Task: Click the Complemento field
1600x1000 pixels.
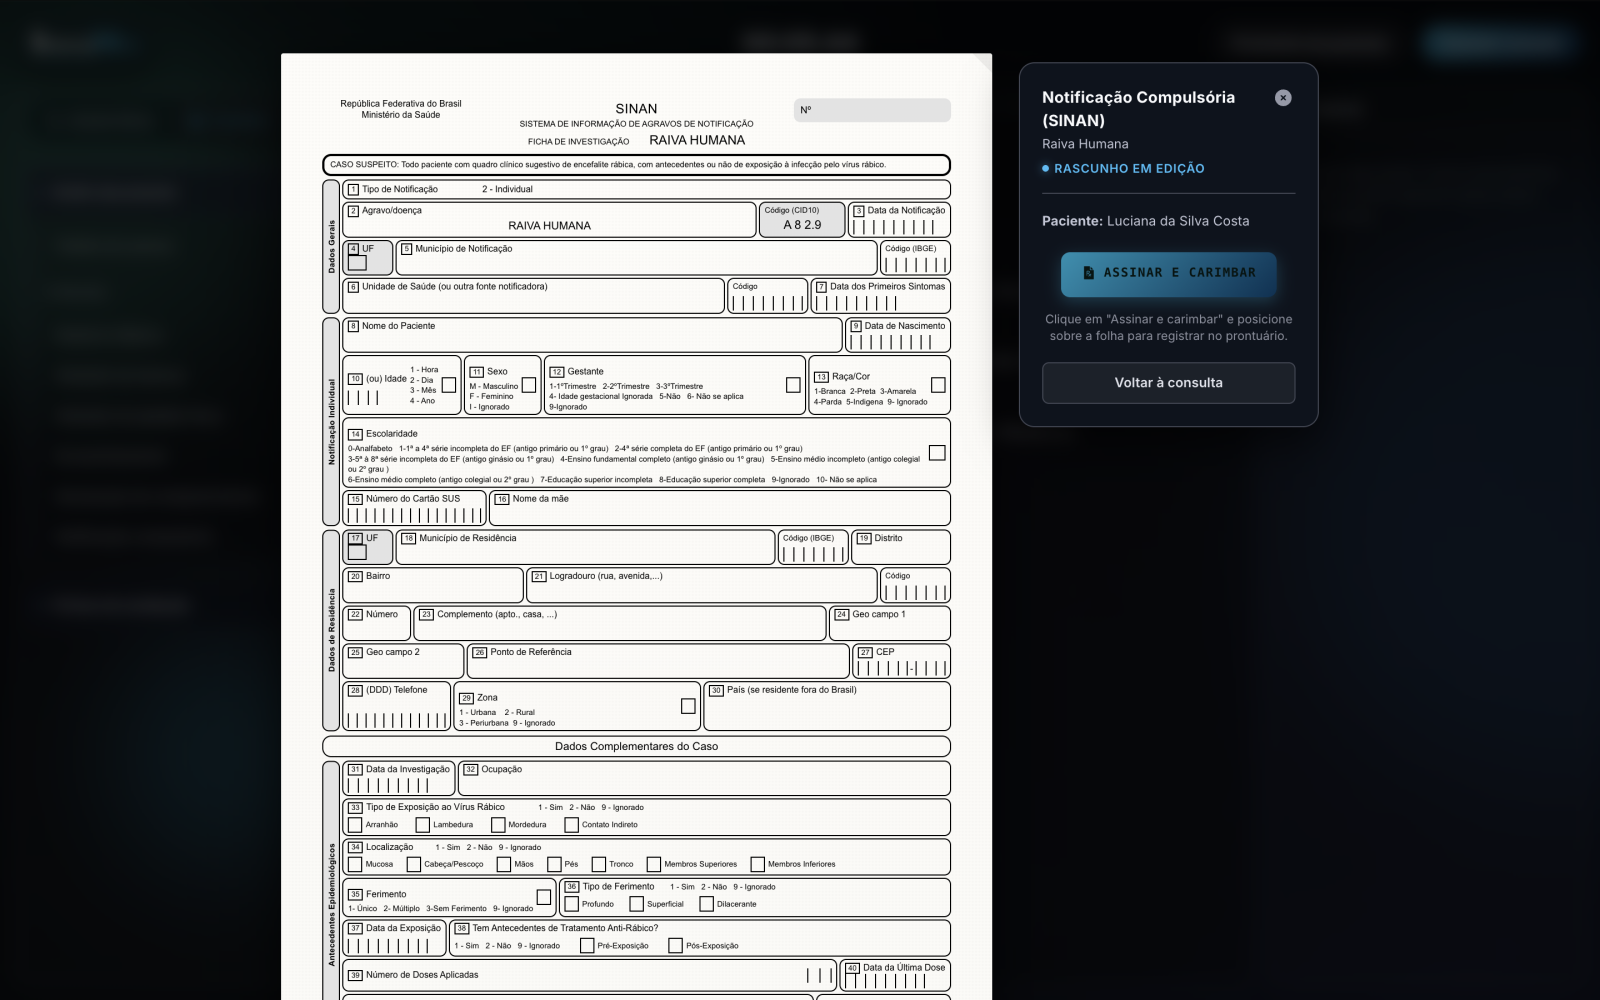Action: [x=620, y=623]
